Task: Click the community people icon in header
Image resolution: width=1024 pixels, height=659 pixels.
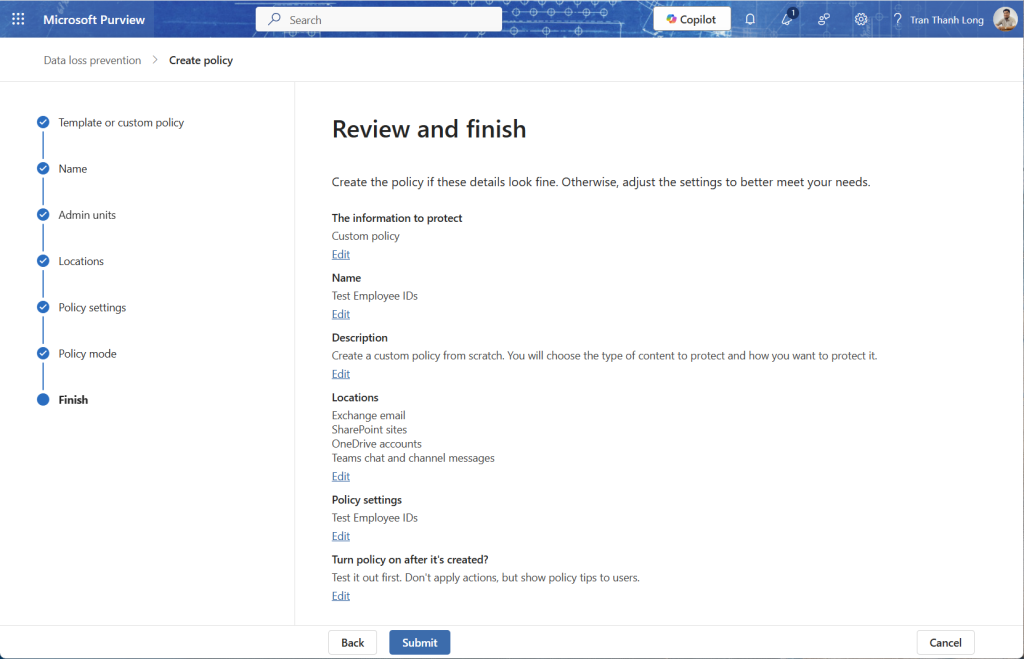Action: click(824, 19)
